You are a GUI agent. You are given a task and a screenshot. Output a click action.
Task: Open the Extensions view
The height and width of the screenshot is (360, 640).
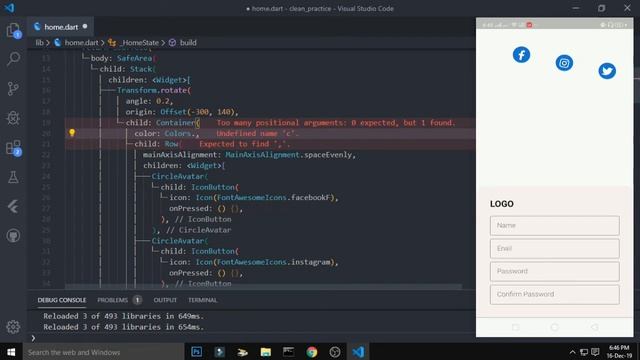[x=13, y=147]
